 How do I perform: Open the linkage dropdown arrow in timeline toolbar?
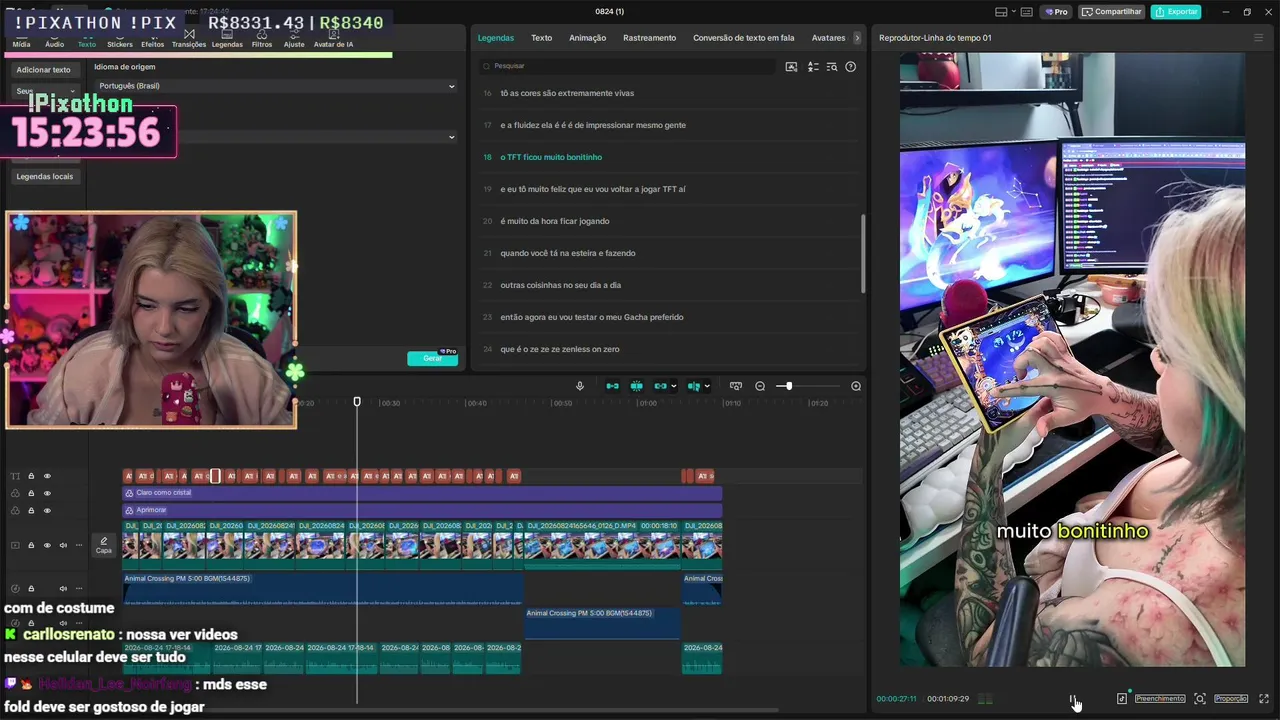click(x=674, y=386)
